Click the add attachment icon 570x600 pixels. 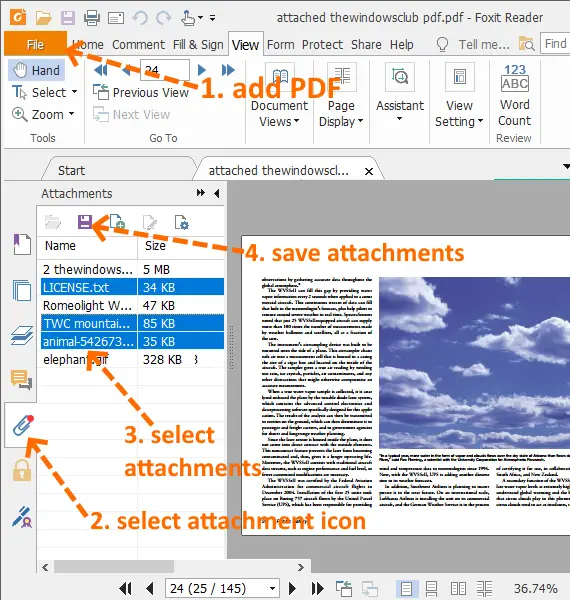coord(117,222)
